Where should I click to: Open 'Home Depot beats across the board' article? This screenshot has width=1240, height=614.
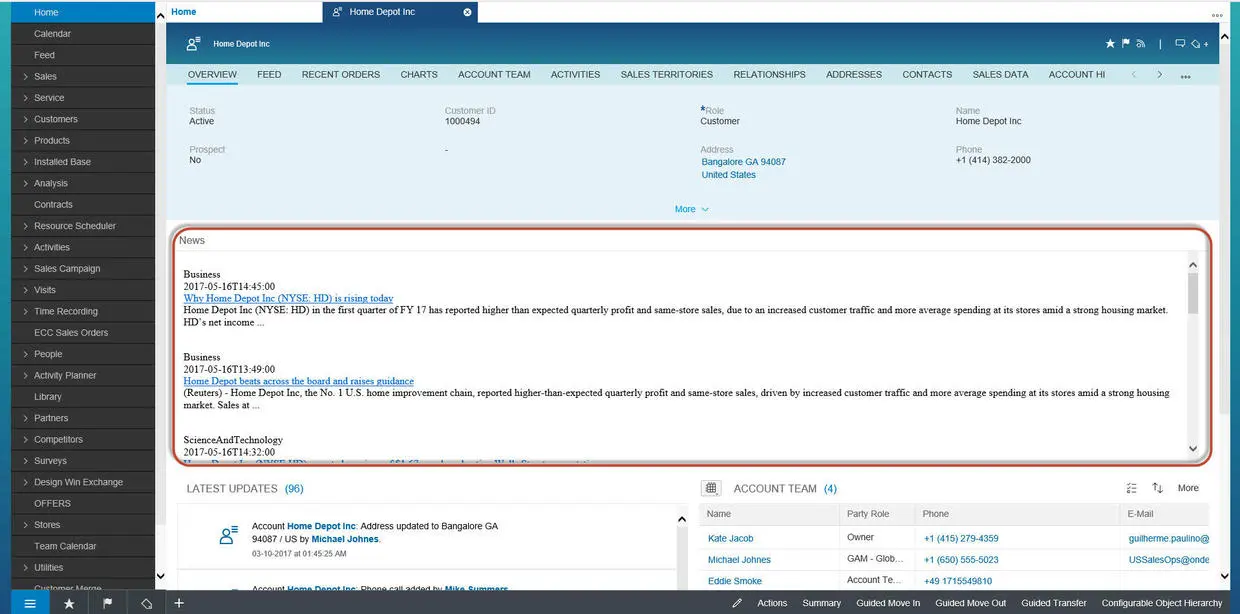click(298, 381)
